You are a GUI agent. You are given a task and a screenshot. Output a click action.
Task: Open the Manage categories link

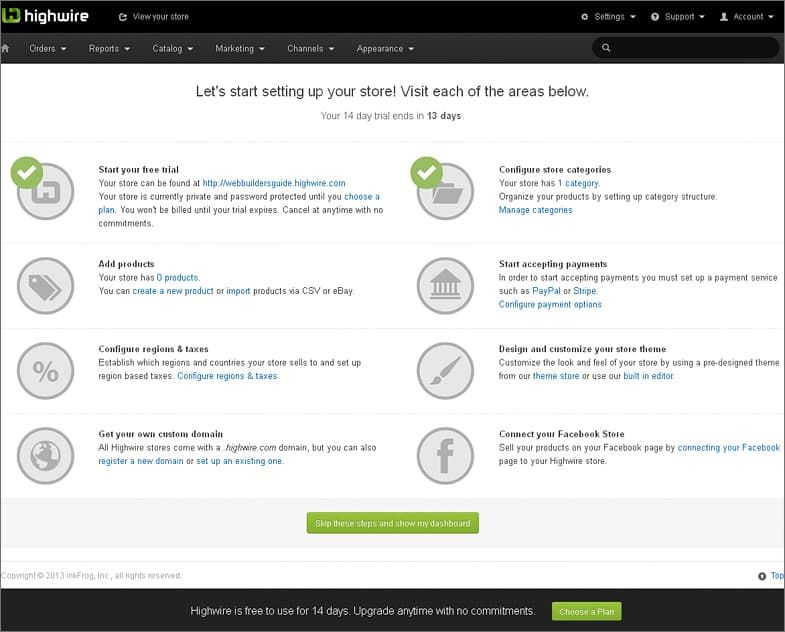click(x=535, y=210)
